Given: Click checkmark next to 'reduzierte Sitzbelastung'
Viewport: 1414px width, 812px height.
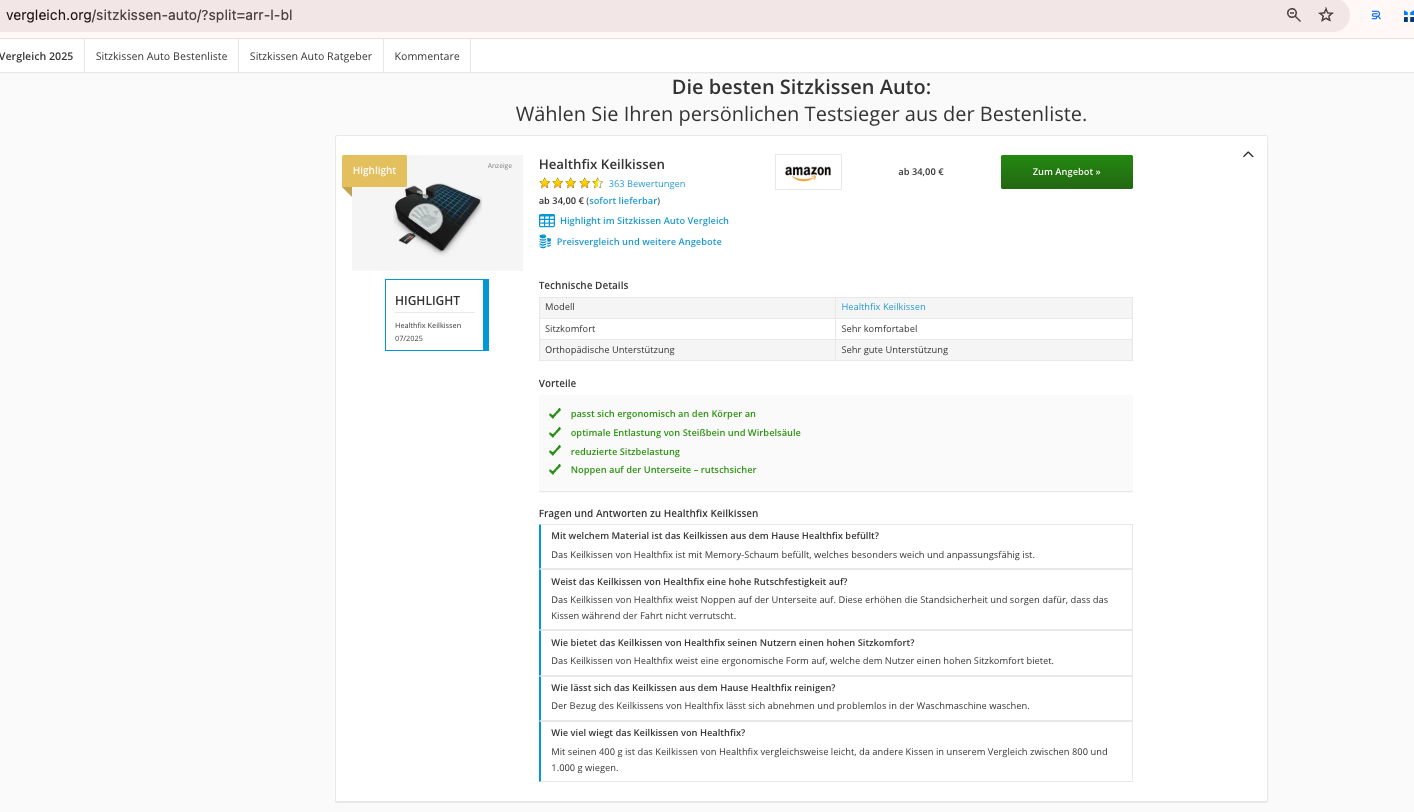Looking at the screenshot, I should pos(555,451).
